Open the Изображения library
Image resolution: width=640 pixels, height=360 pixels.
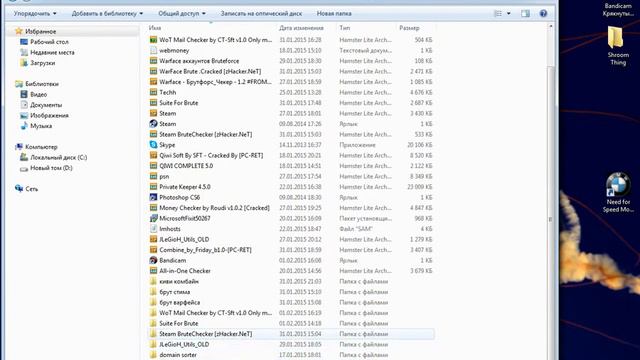[x=49, y=116]
